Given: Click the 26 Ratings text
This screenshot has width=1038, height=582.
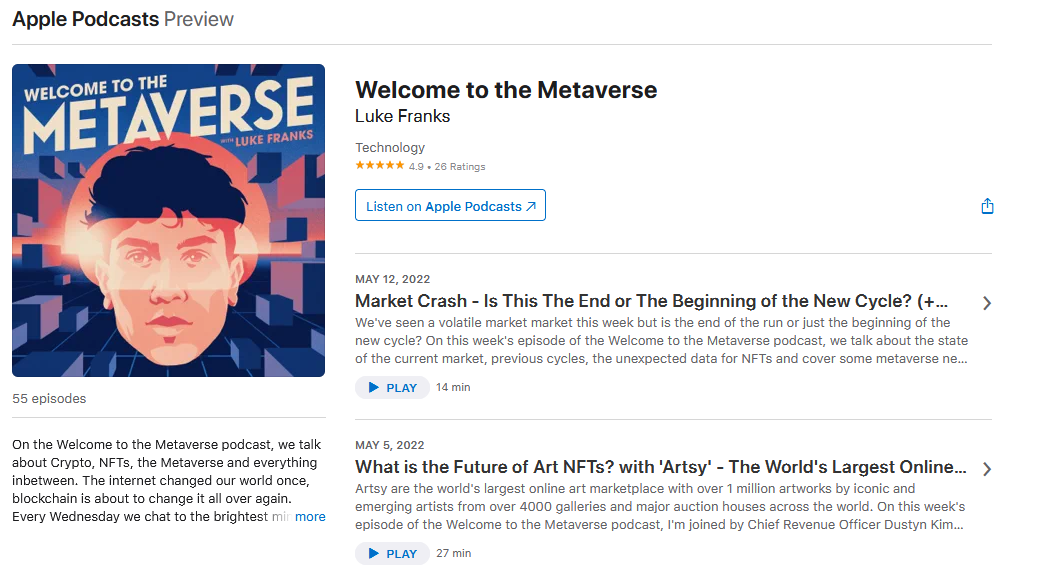Looking at the screenshot, I should point(459,167).
